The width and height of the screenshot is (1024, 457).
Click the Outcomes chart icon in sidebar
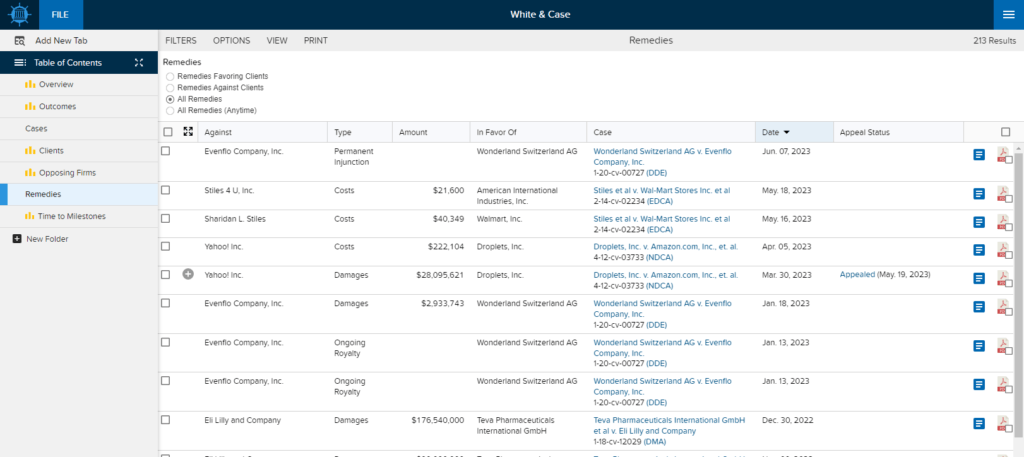click(x=30, y=106)
